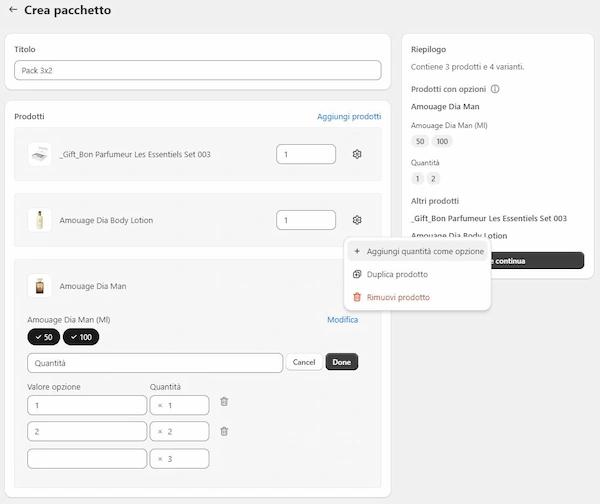Click the Amouage Dia Man name beside its thumbnail

93,286
